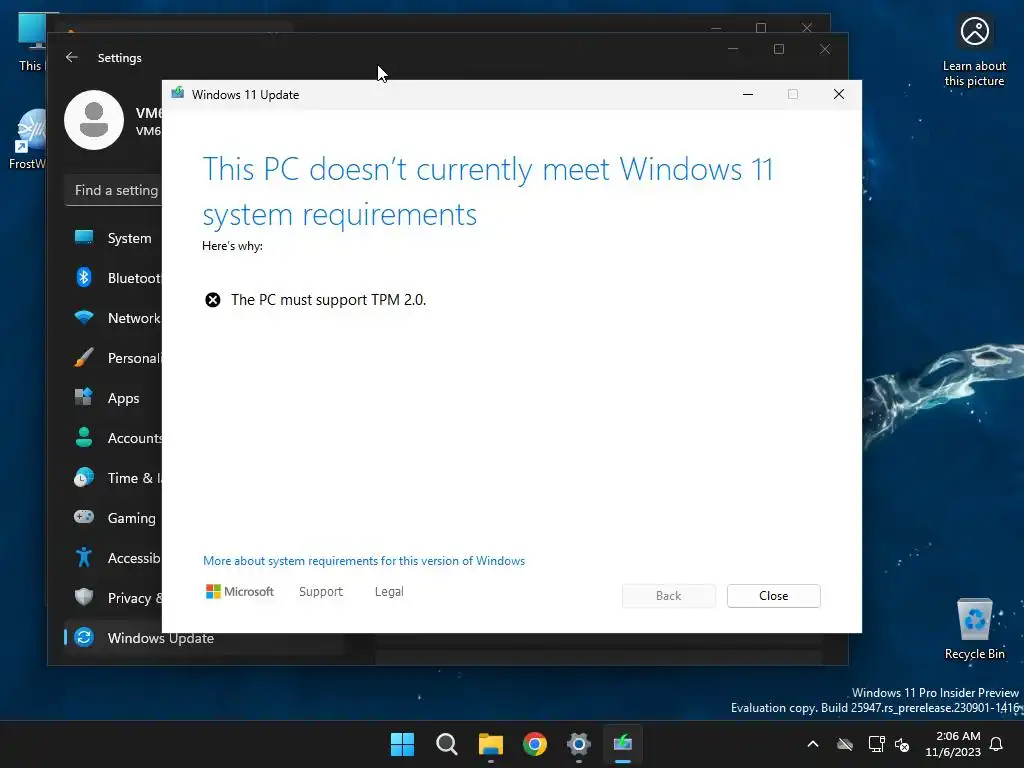Click the Time & language clock icon

84,477
